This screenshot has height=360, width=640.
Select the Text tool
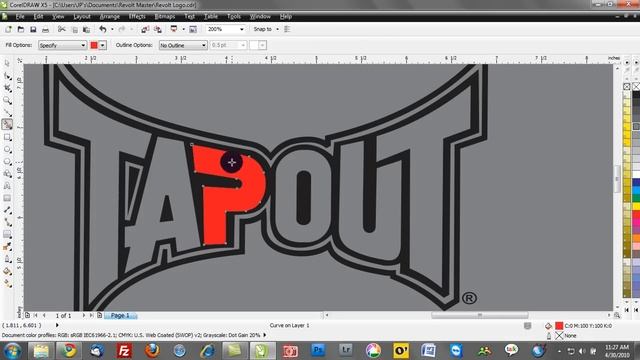(7, 186)
